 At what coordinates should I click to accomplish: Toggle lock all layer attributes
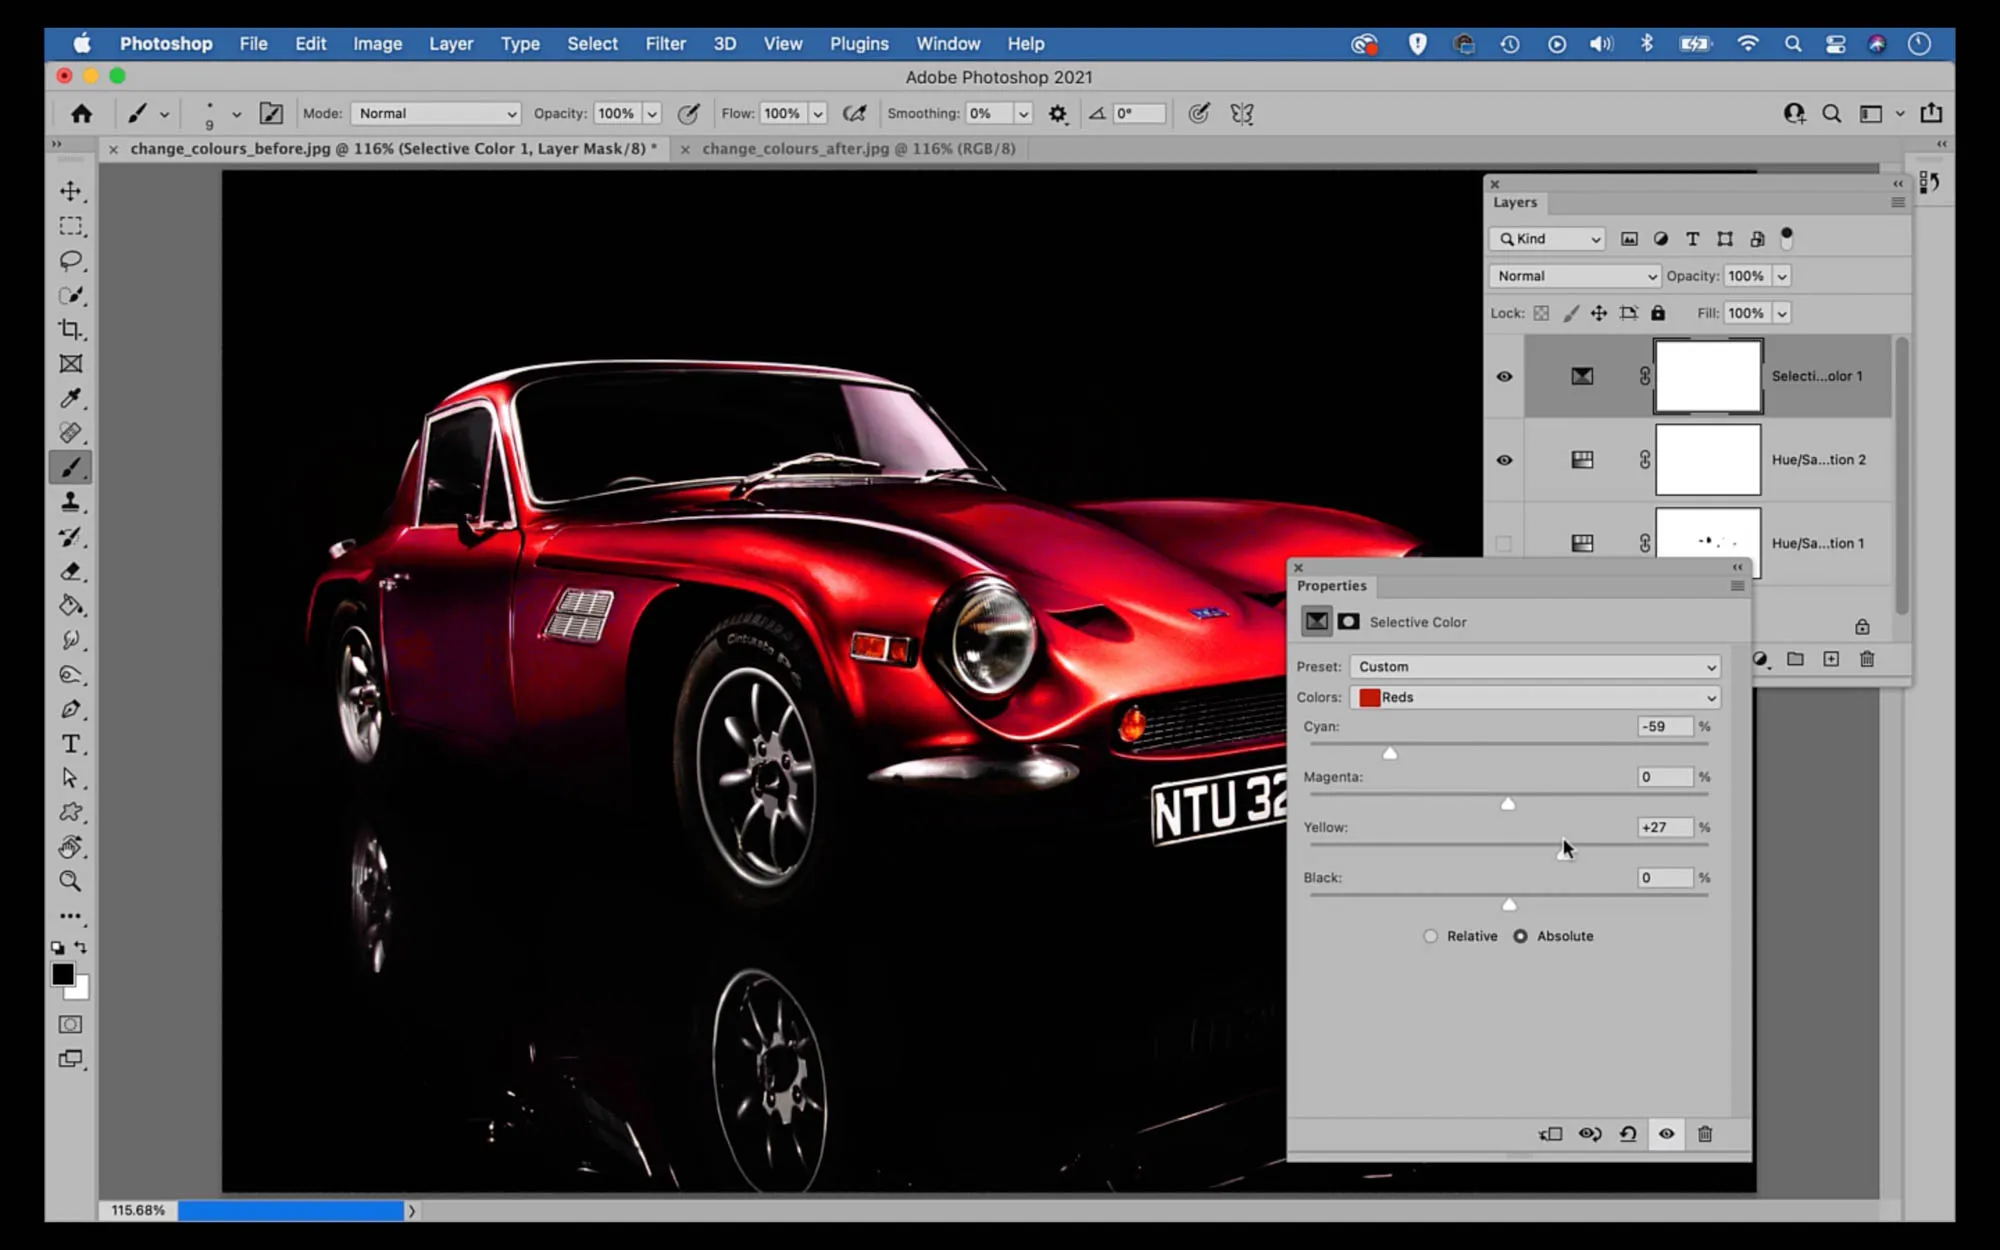click(1658, 313)
